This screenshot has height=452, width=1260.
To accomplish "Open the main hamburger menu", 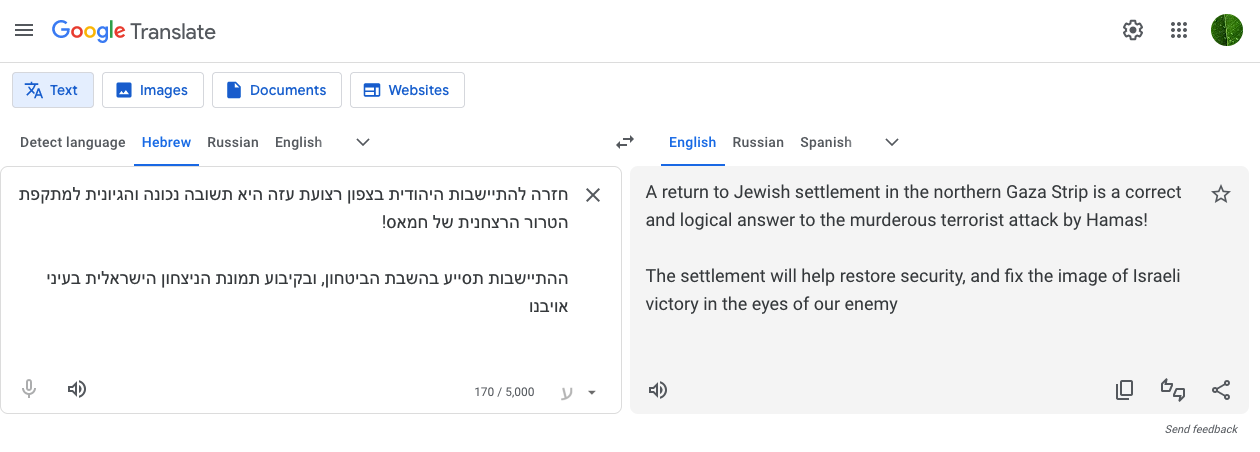I will (24, 30).
